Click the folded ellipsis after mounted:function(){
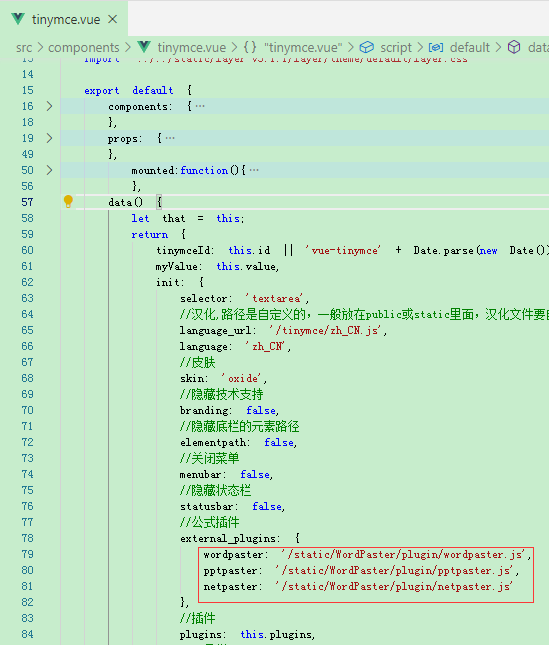Image resolution: width=549 pixels, height=645 pixels. [254, 170]
